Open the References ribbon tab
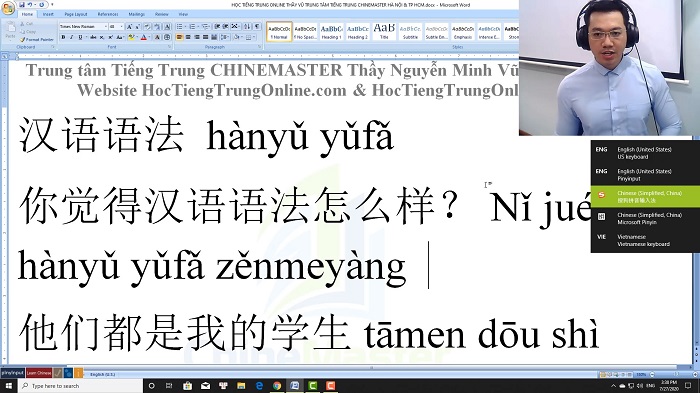This screenshot has height=393, width=700. 108,14
